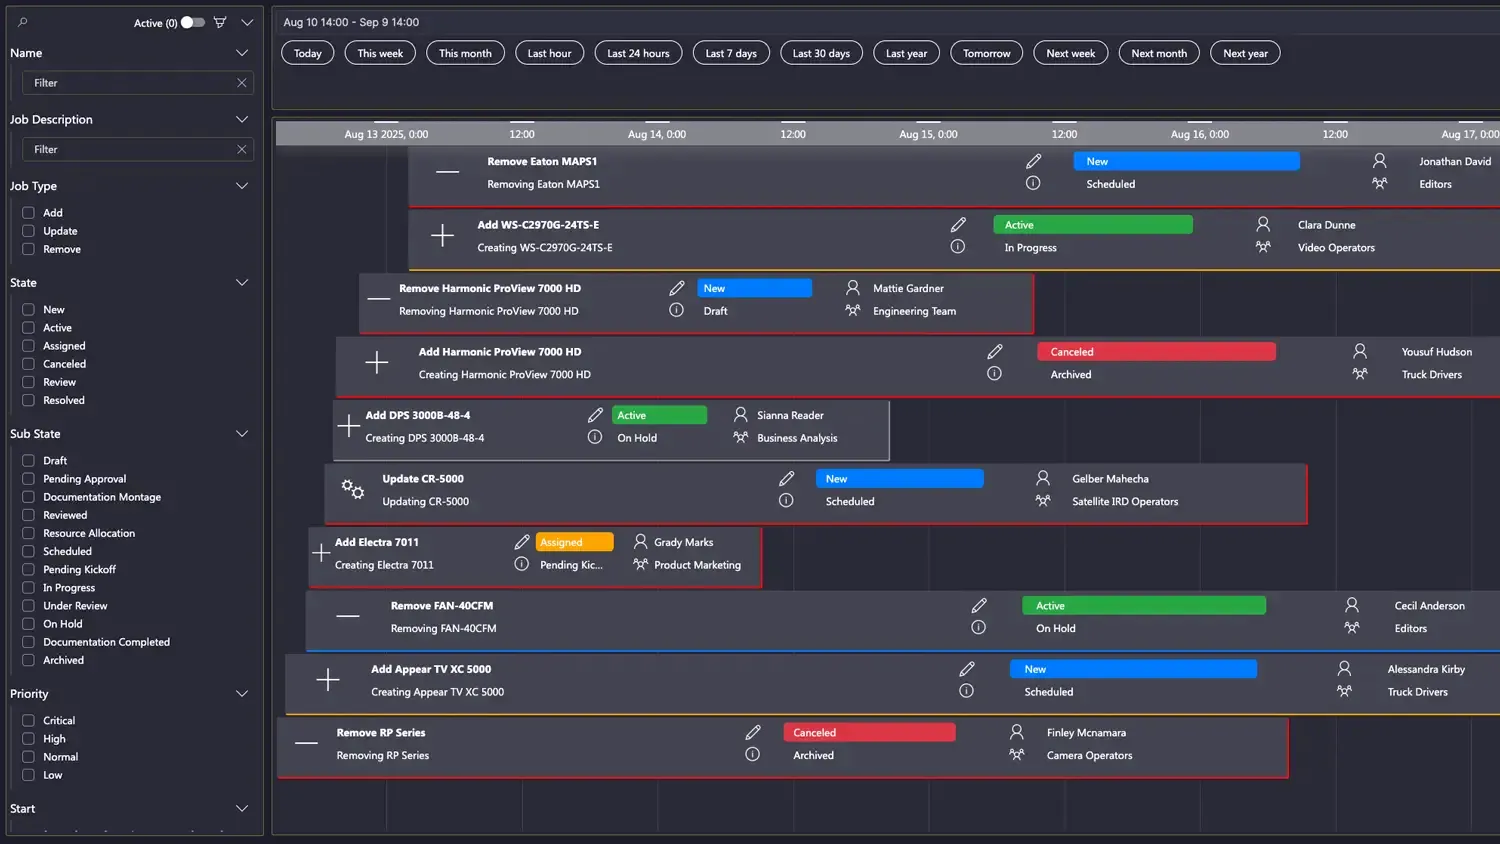The width and height of the screenshot is (1500, 844).
Task: Collapse the Priority section
Action: [x=242, y=694]
